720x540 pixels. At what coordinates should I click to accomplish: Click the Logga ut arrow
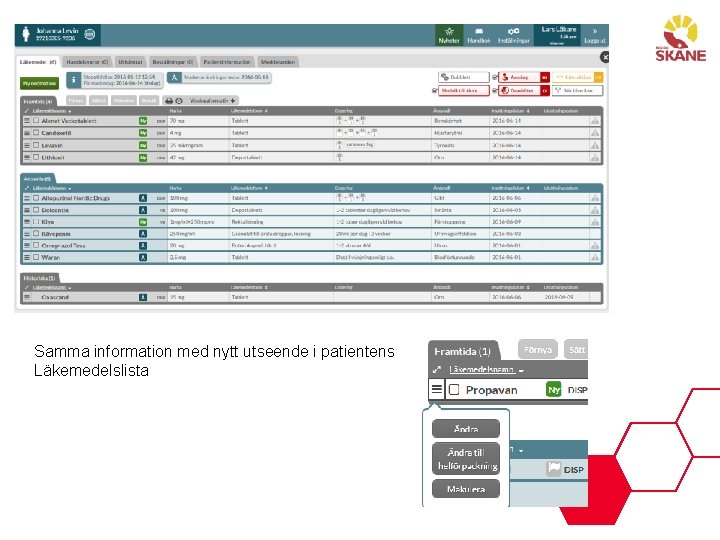[x=595, y=35]
